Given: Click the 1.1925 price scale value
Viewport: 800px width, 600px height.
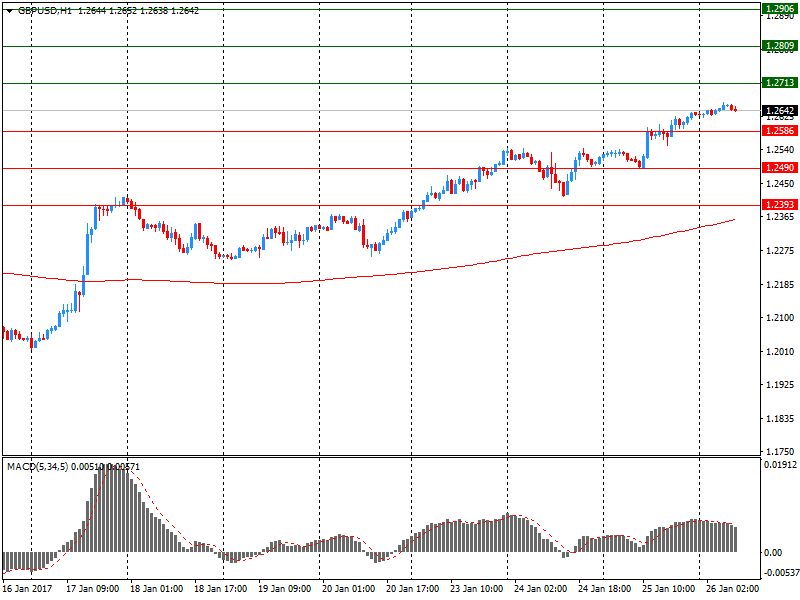Looking at the screenshot, I should click(780, 384).
